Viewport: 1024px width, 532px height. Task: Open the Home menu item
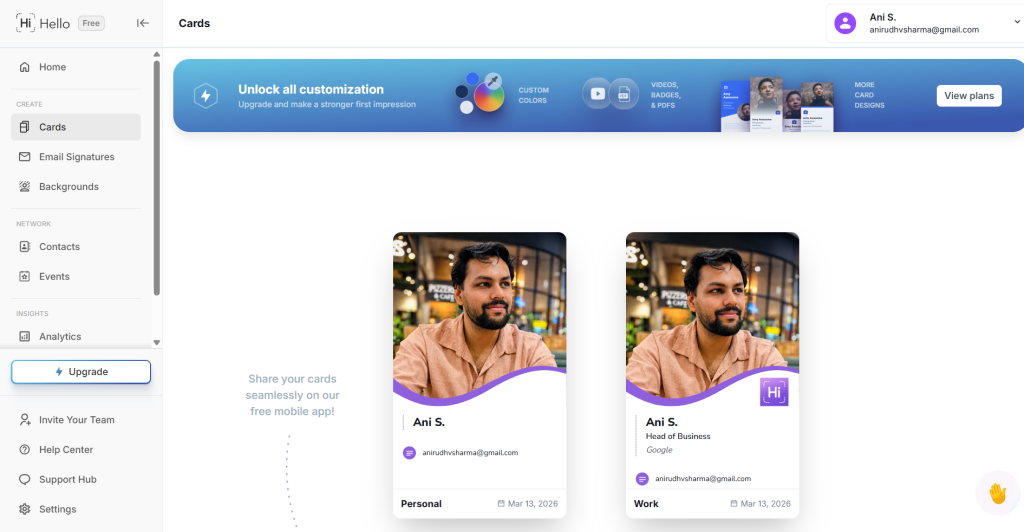tap(76, 67)
